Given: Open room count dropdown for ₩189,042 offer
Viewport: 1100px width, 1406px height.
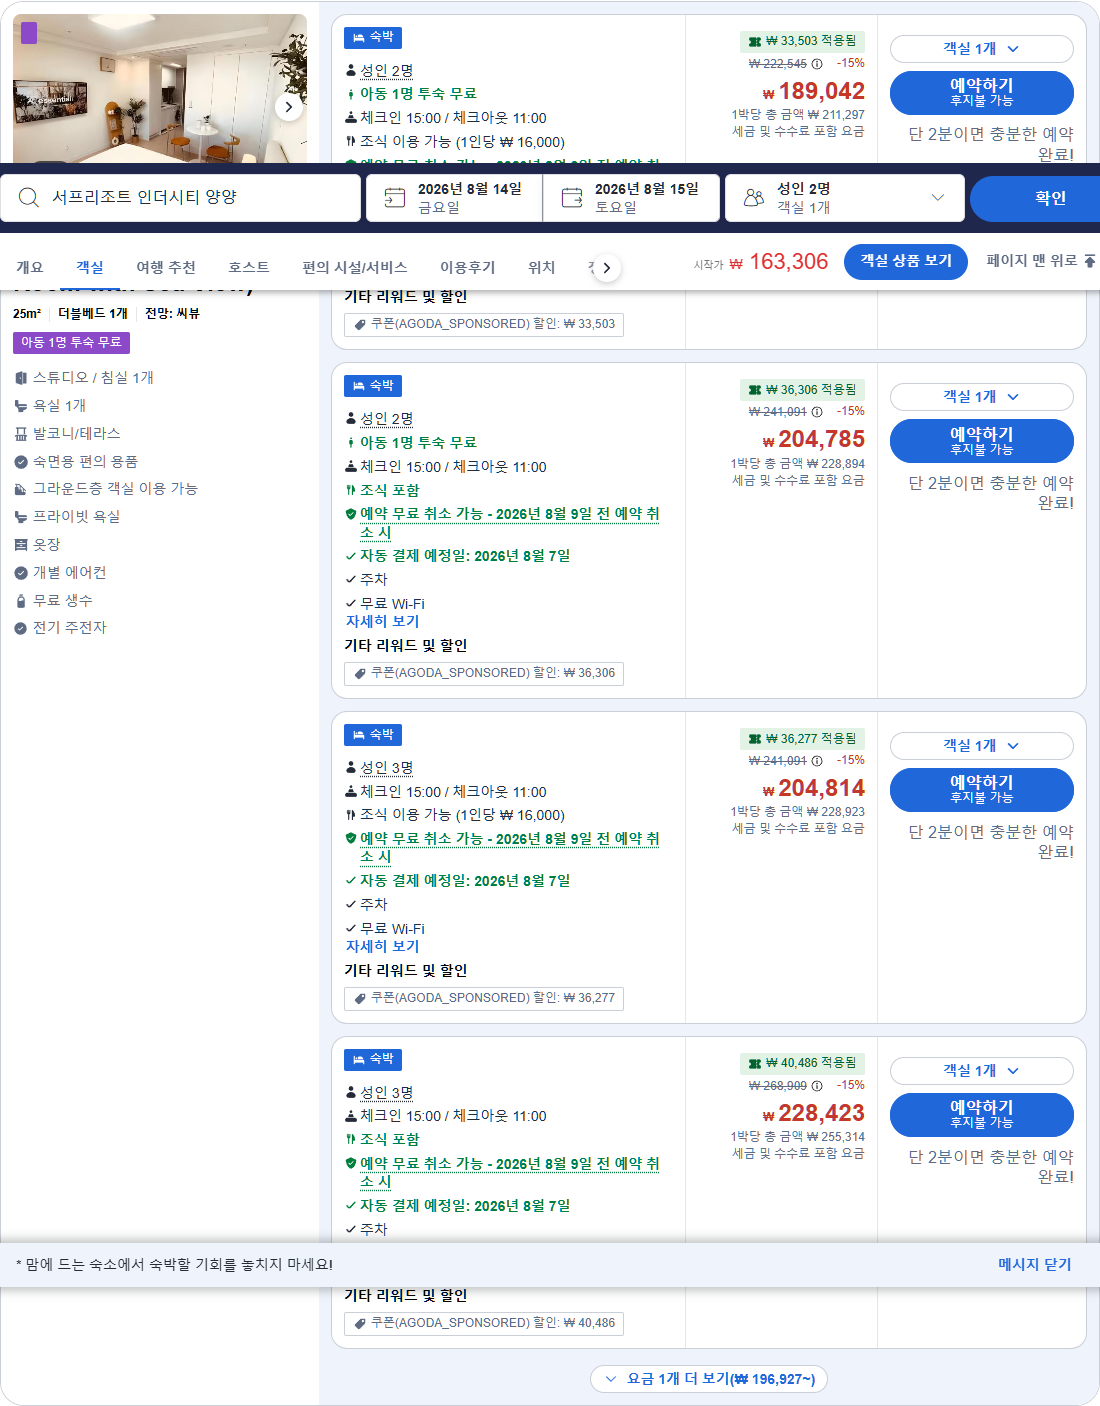Looking at the screenshot, I should tap(981, 49).
